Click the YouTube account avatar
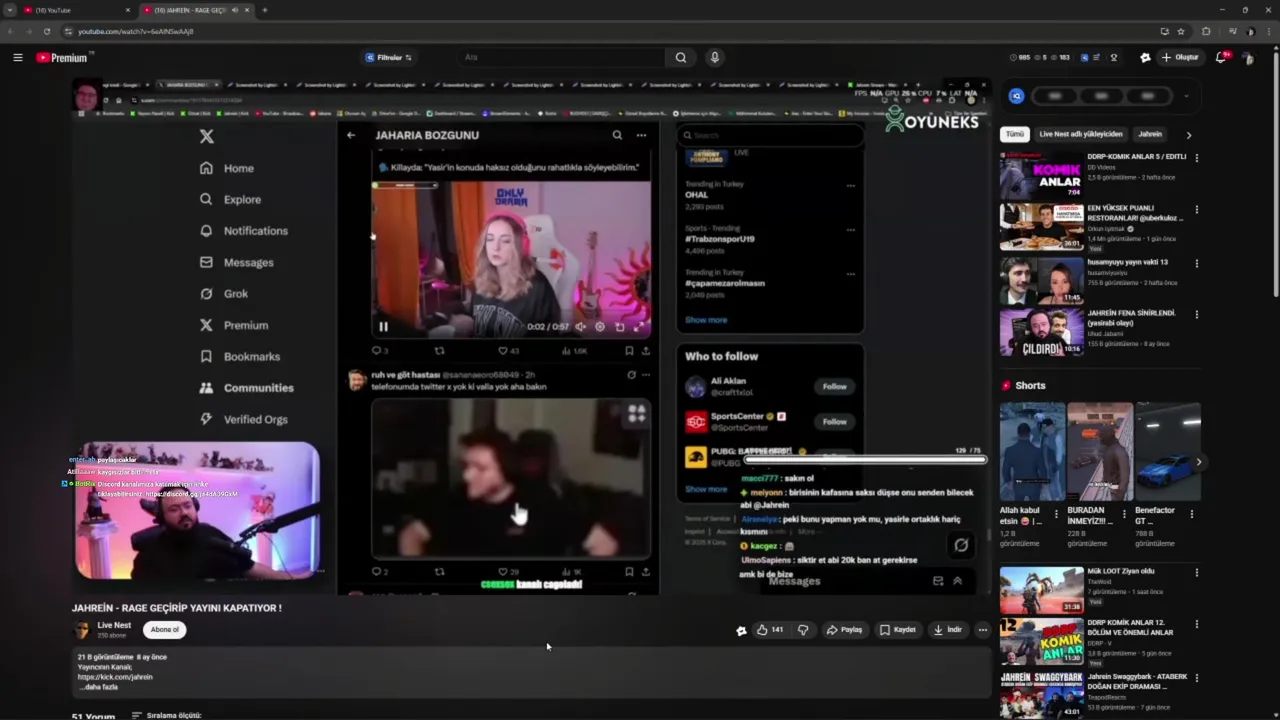1280x720 pixels. (x=1248, y=57)
